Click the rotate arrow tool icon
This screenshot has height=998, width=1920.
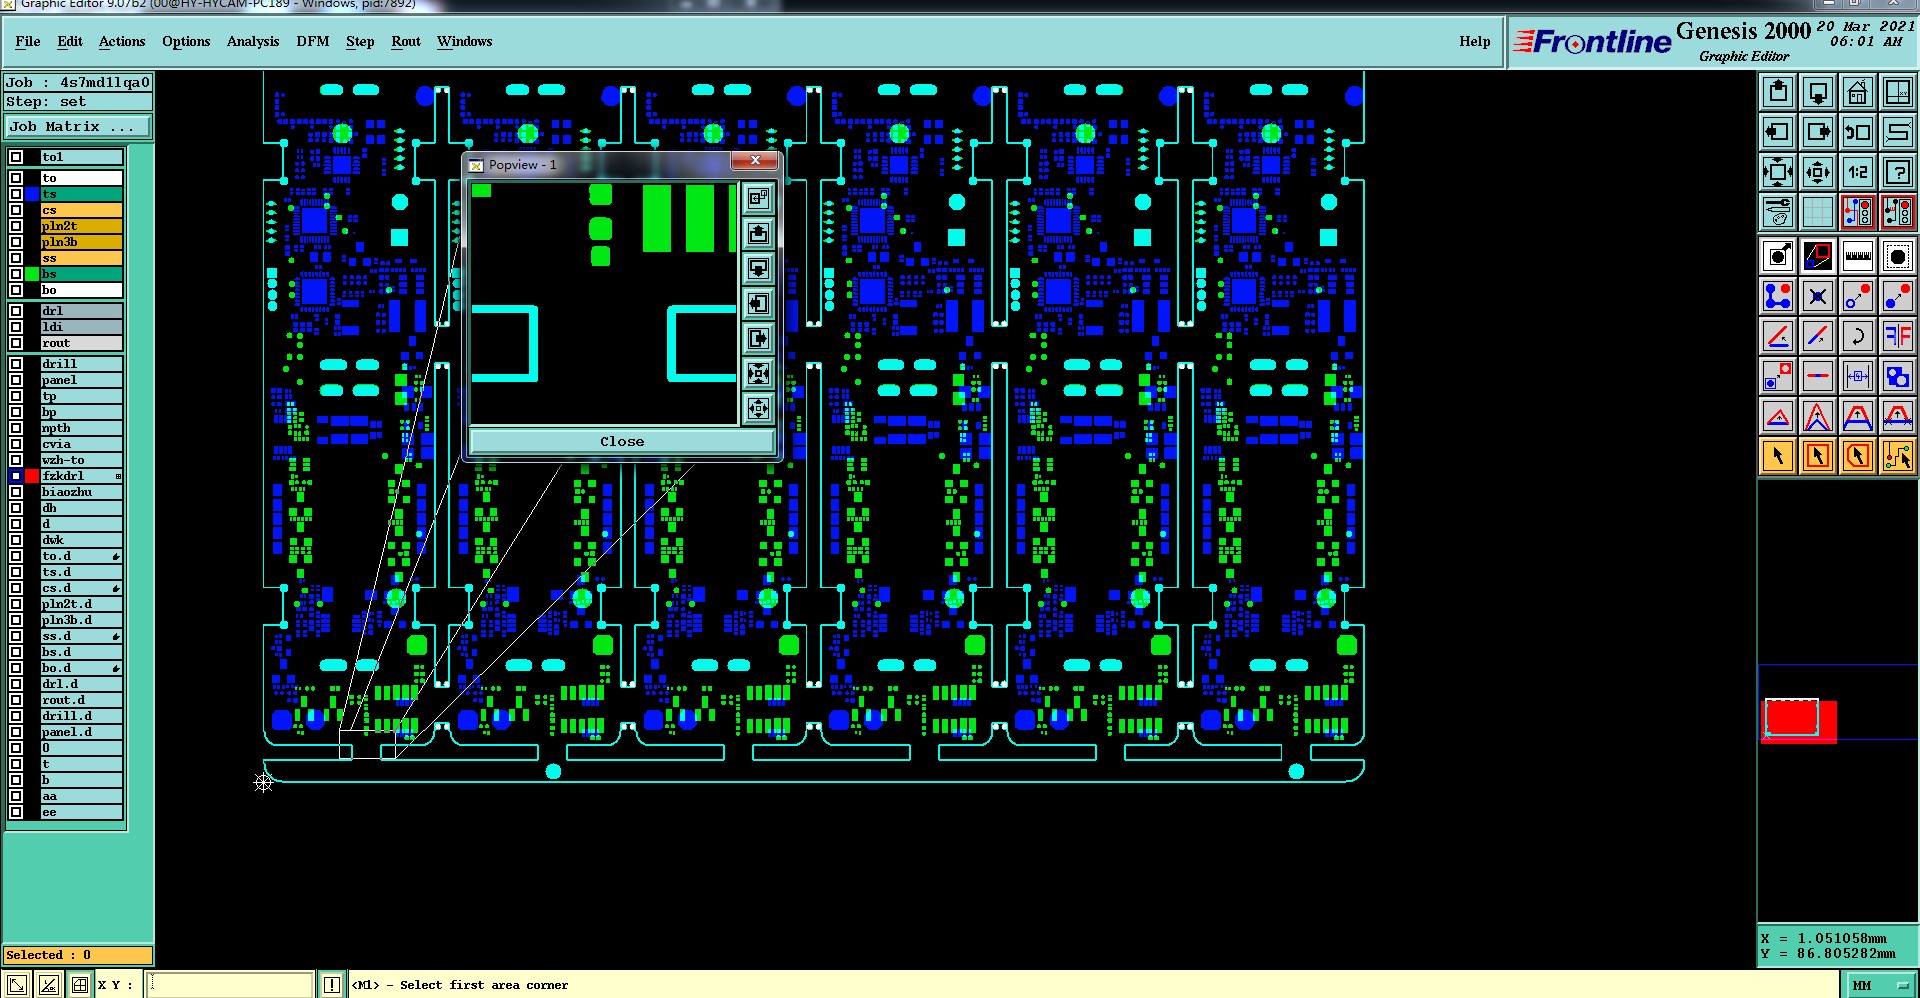pos(1857,337)
